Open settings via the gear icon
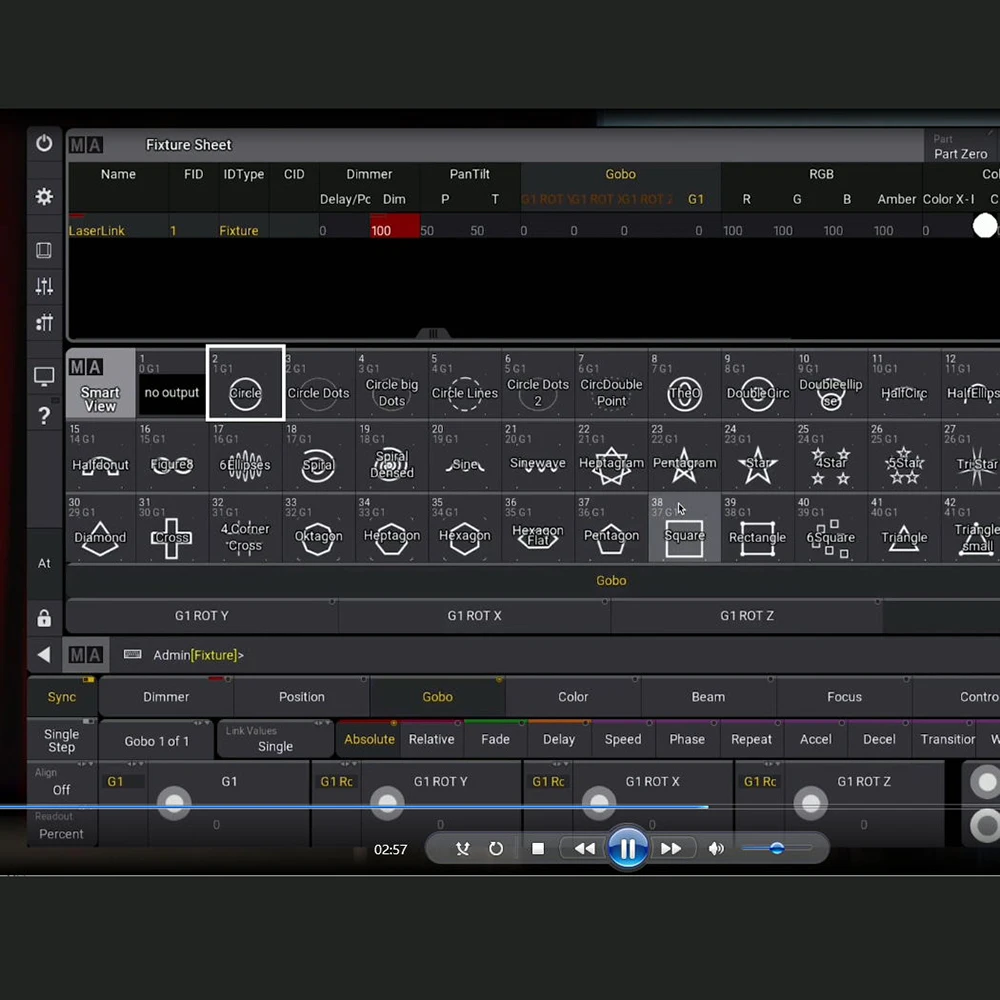This screenshot has width=1000, height=1000. click(x=44, y=197)
